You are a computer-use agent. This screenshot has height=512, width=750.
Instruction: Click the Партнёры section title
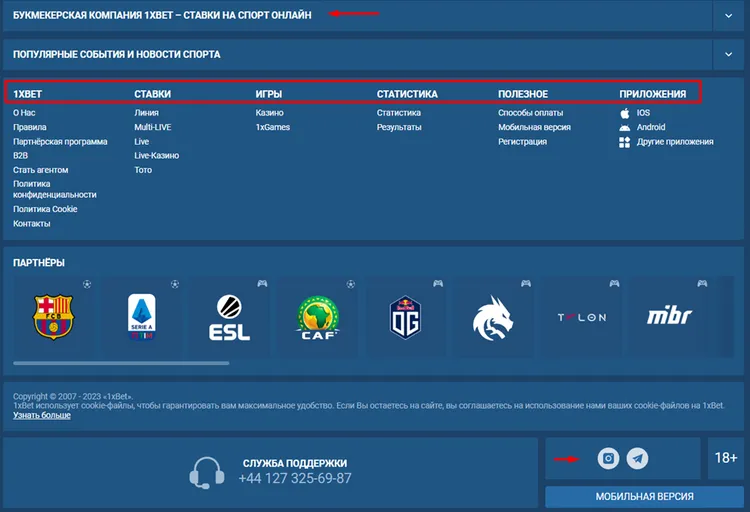tap(39, 263)
